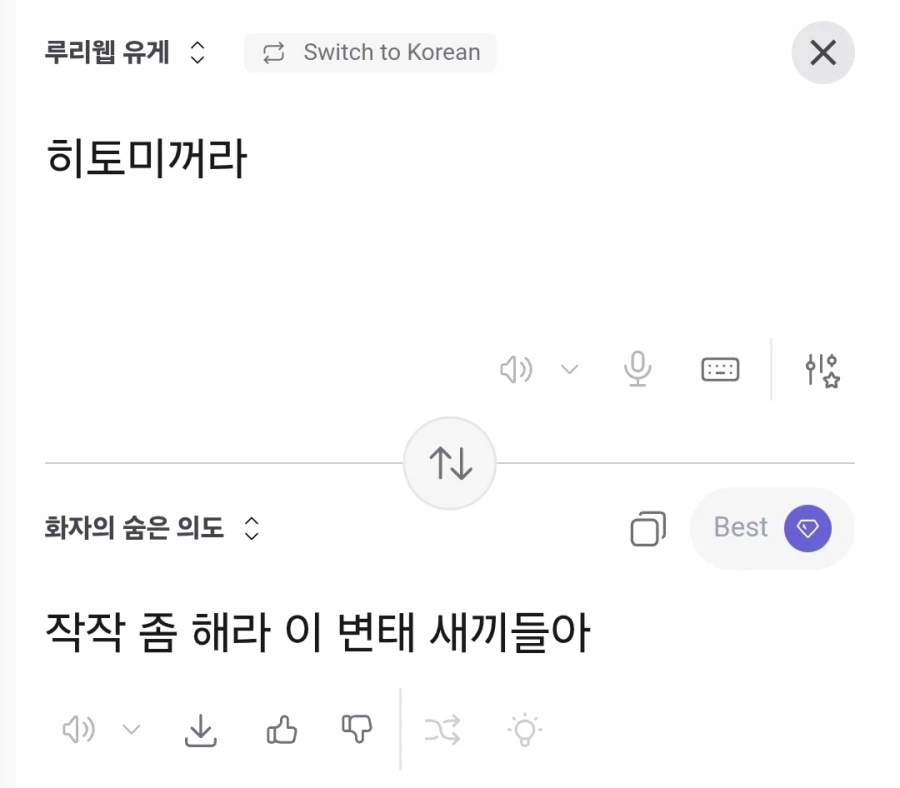Download the translation audio
900x788 pixels.
click(x=201, y=730)
